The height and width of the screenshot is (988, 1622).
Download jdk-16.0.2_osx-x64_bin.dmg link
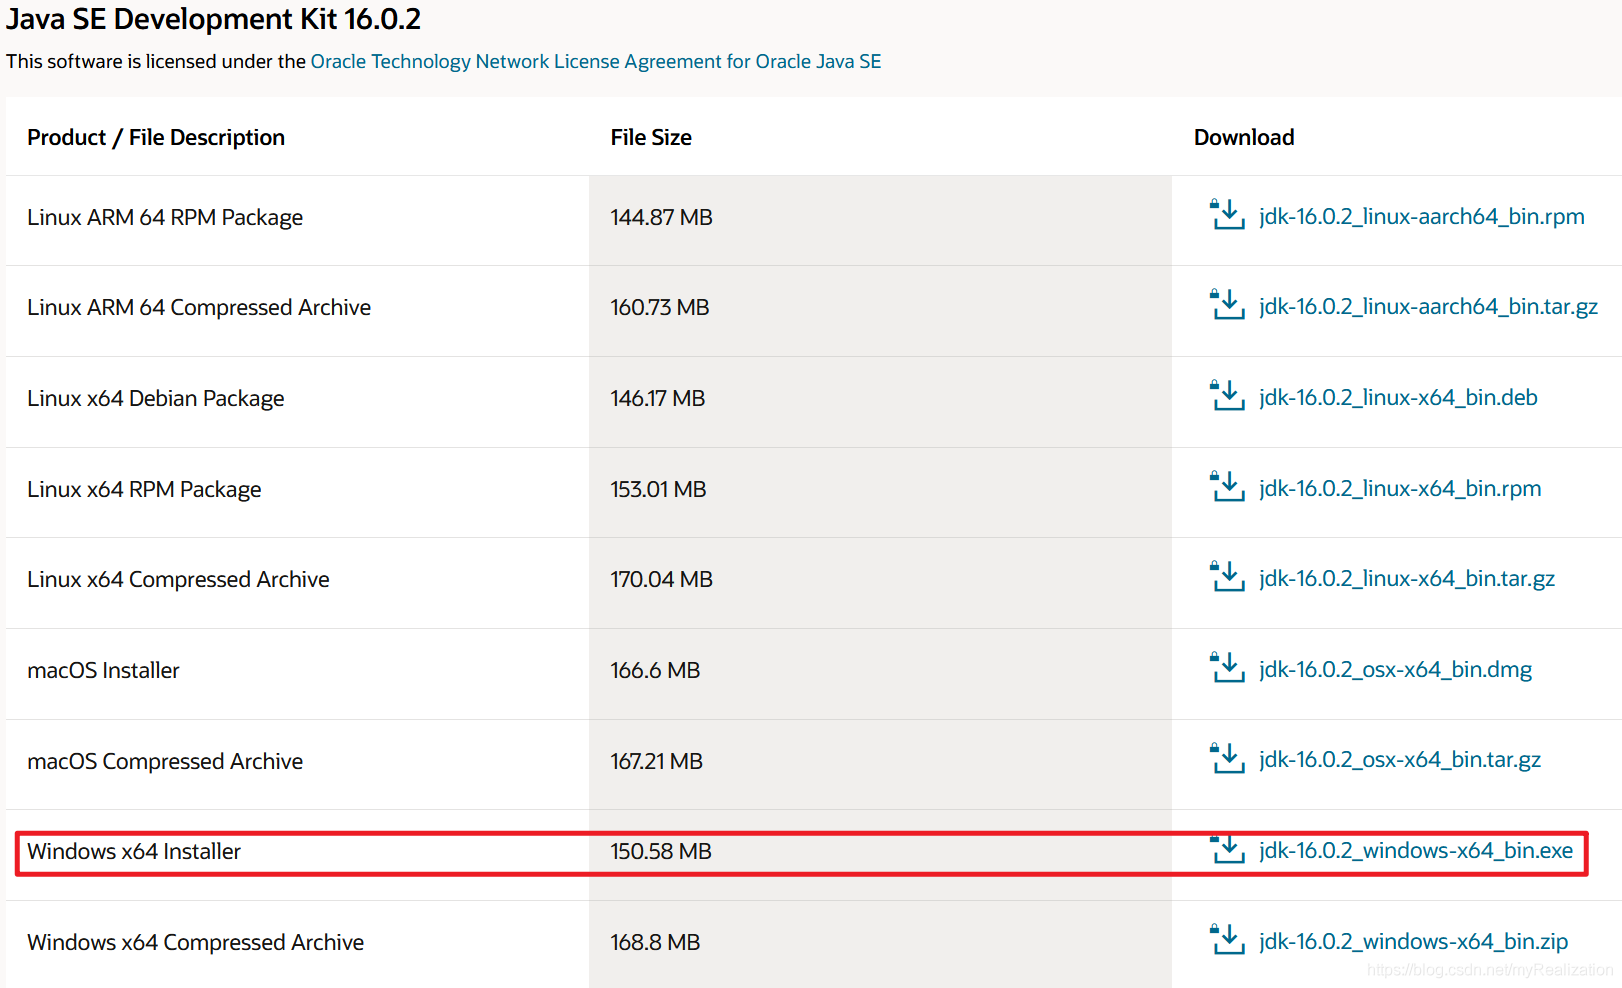coord(1395,669)
